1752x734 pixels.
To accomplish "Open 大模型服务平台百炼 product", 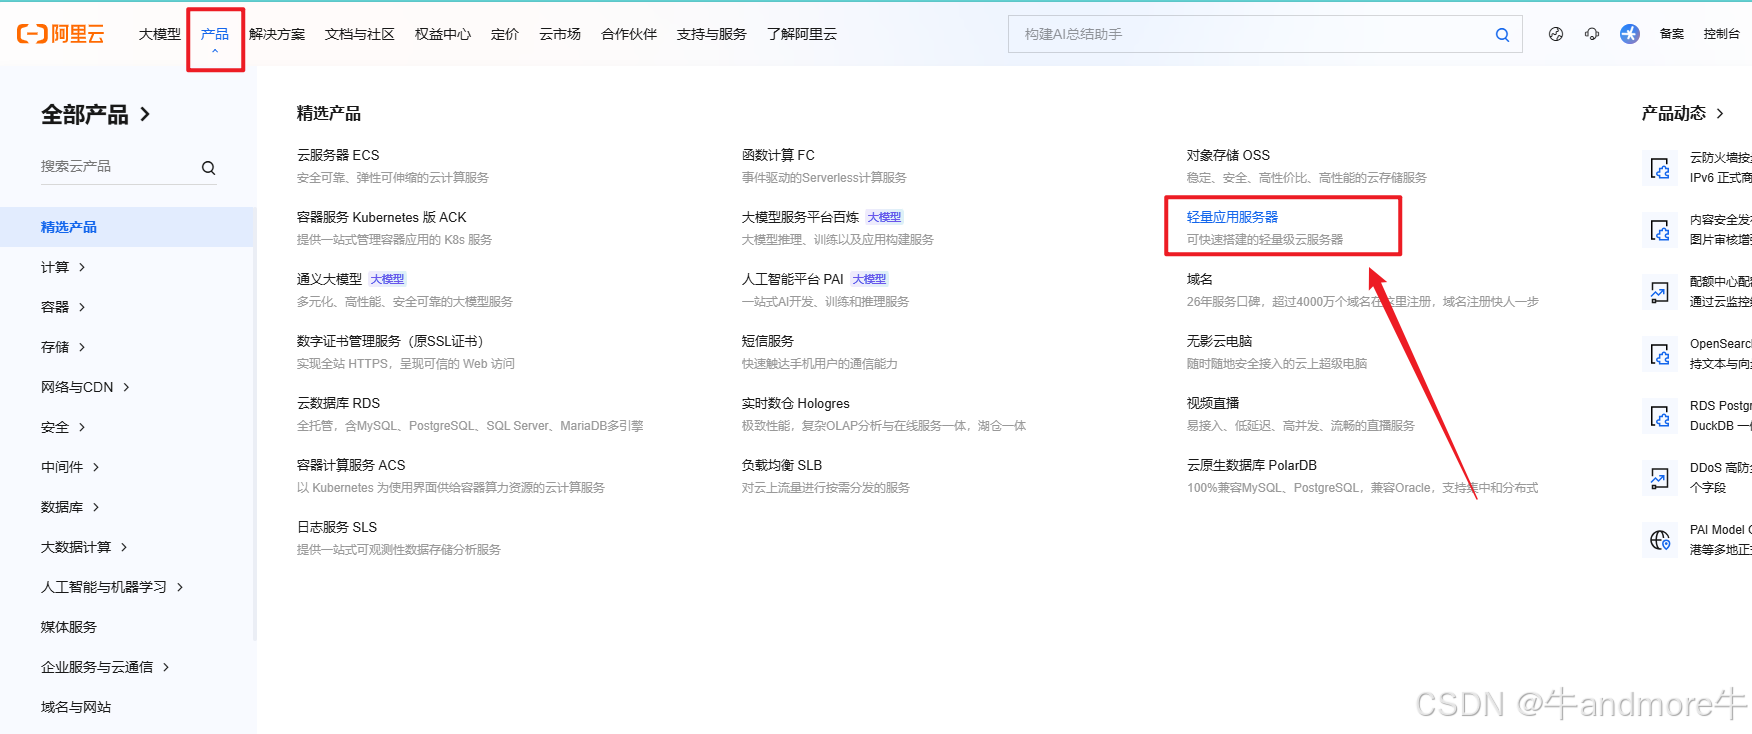I will pyautogui.click(x=800, y=217).
